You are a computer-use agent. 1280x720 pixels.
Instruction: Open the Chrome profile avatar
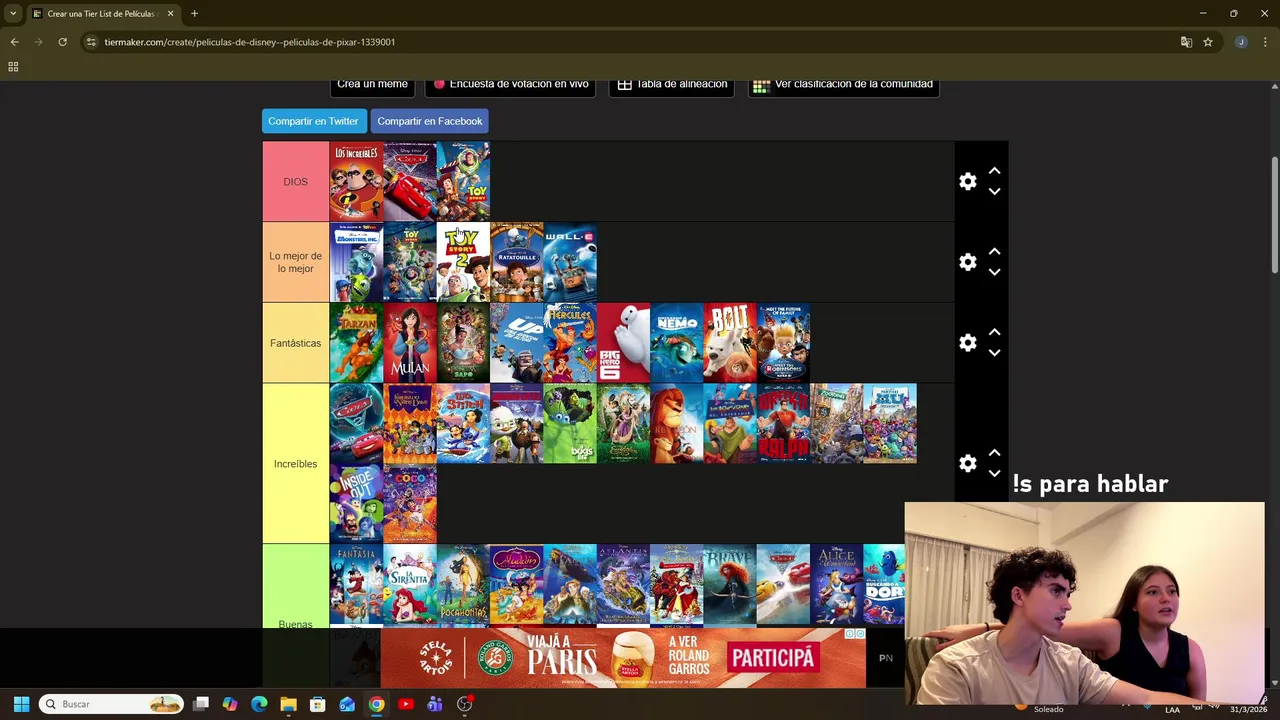pos(1241,42)
